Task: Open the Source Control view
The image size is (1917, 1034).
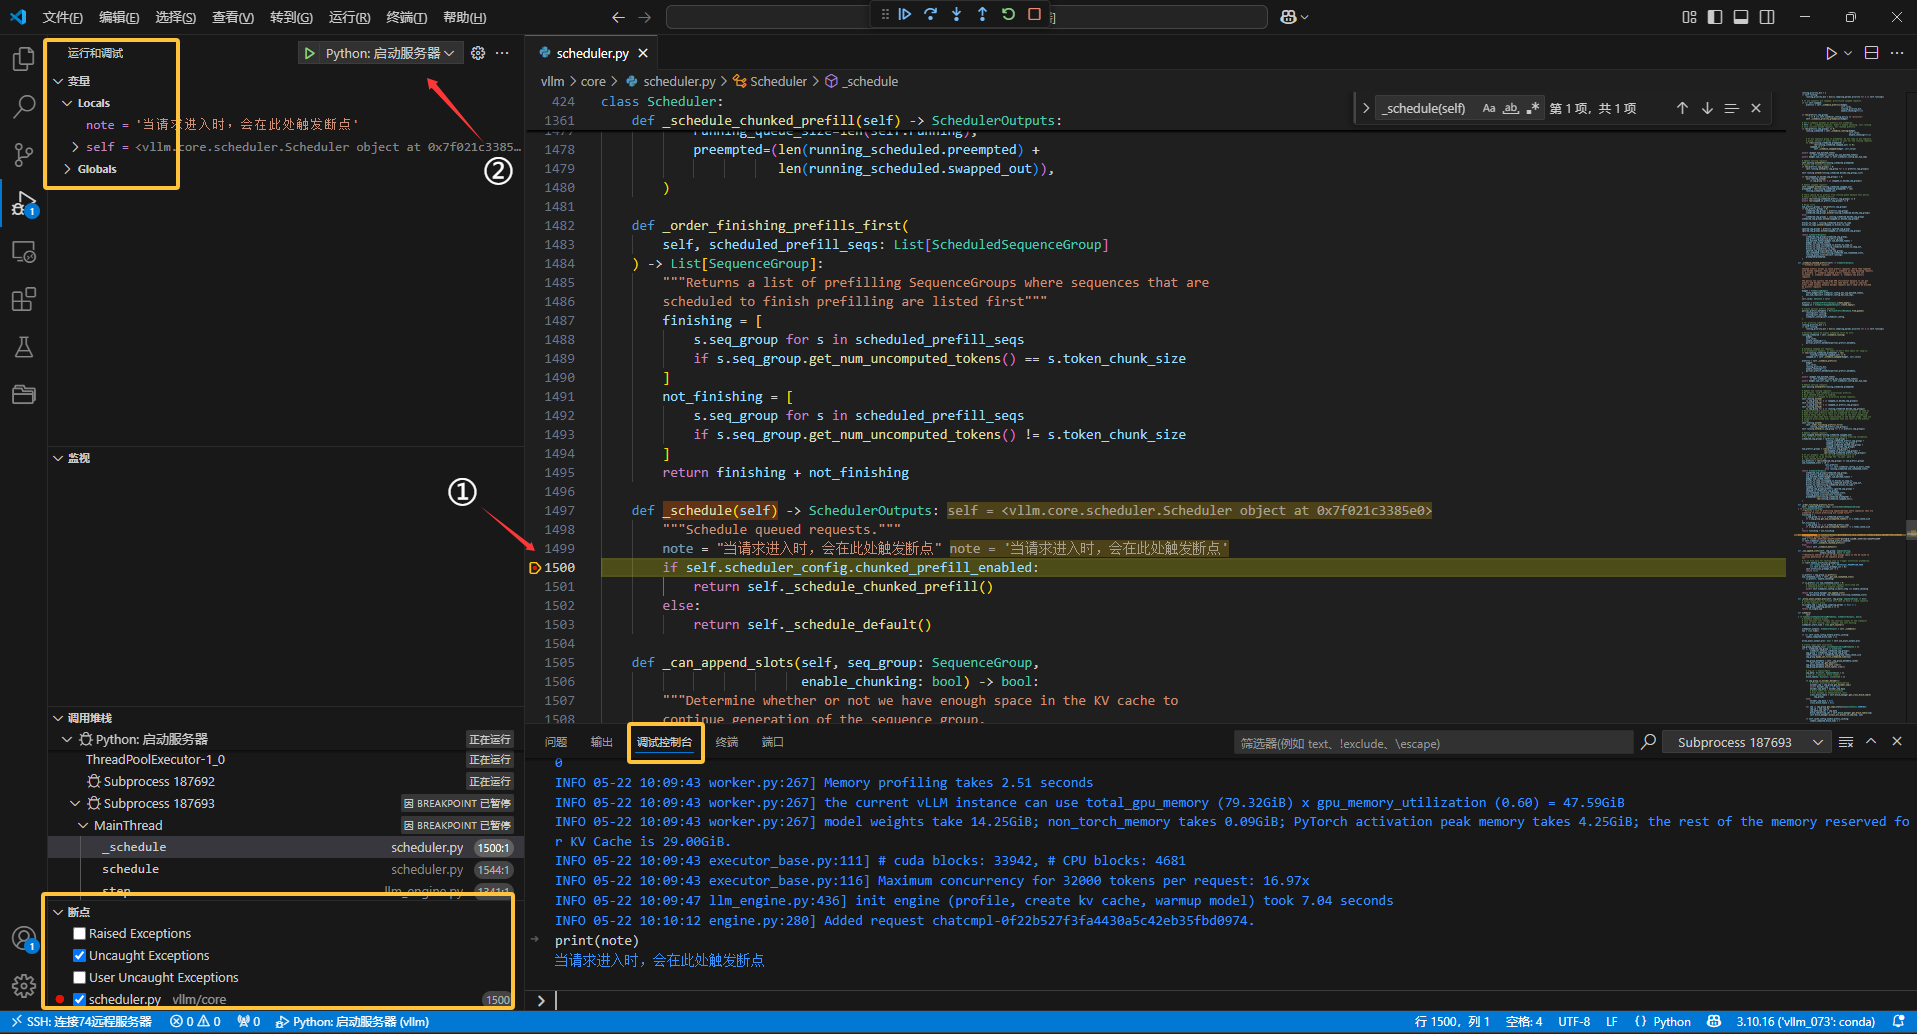Action: click(x=23, y=155)
